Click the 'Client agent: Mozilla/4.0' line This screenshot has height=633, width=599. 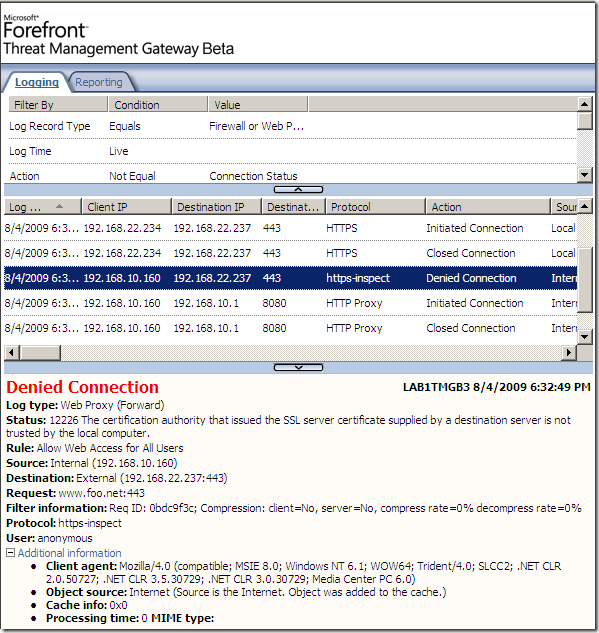(303, 572)
